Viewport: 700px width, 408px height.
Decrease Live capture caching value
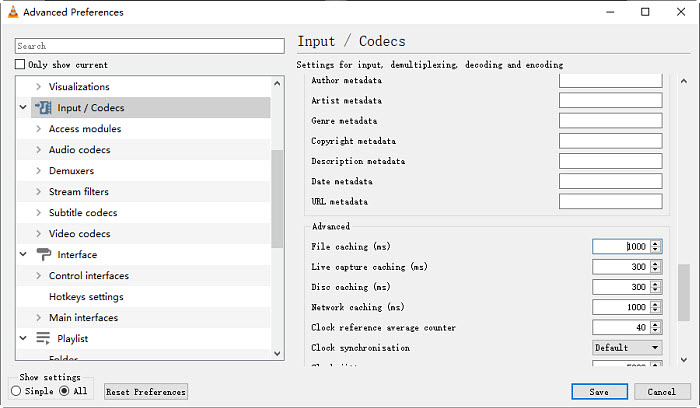point(655,270)
